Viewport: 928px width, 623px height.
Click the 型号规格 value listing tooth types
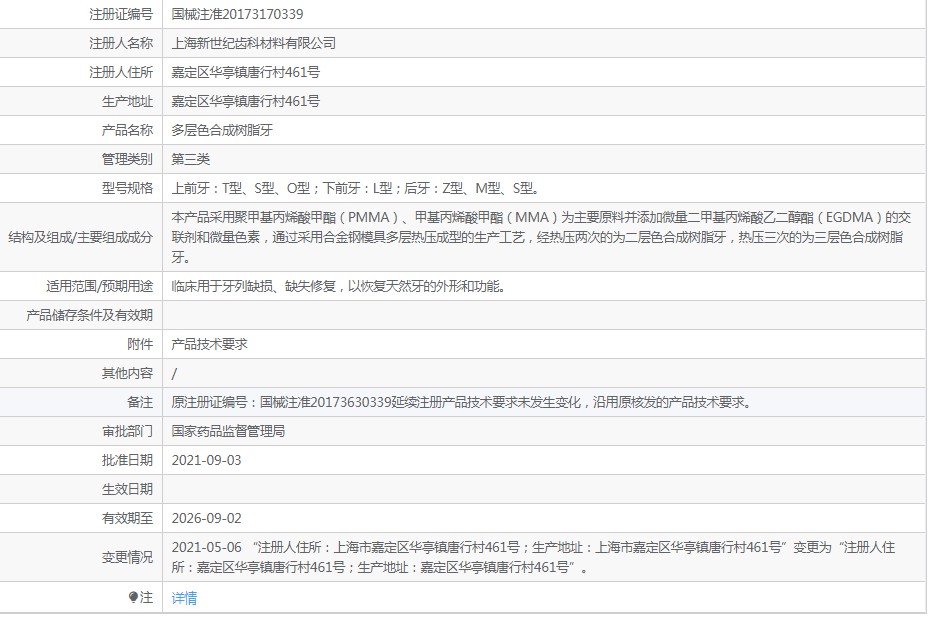pos(355,188)
